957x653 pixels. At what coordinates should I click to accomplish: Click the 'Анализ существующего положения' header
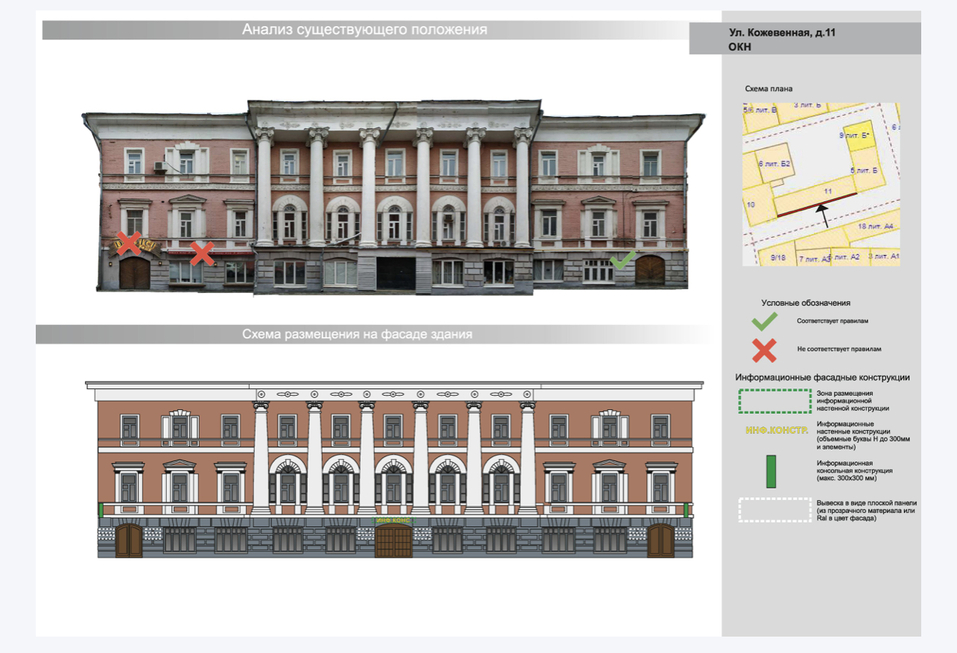(x=364, y=30)
